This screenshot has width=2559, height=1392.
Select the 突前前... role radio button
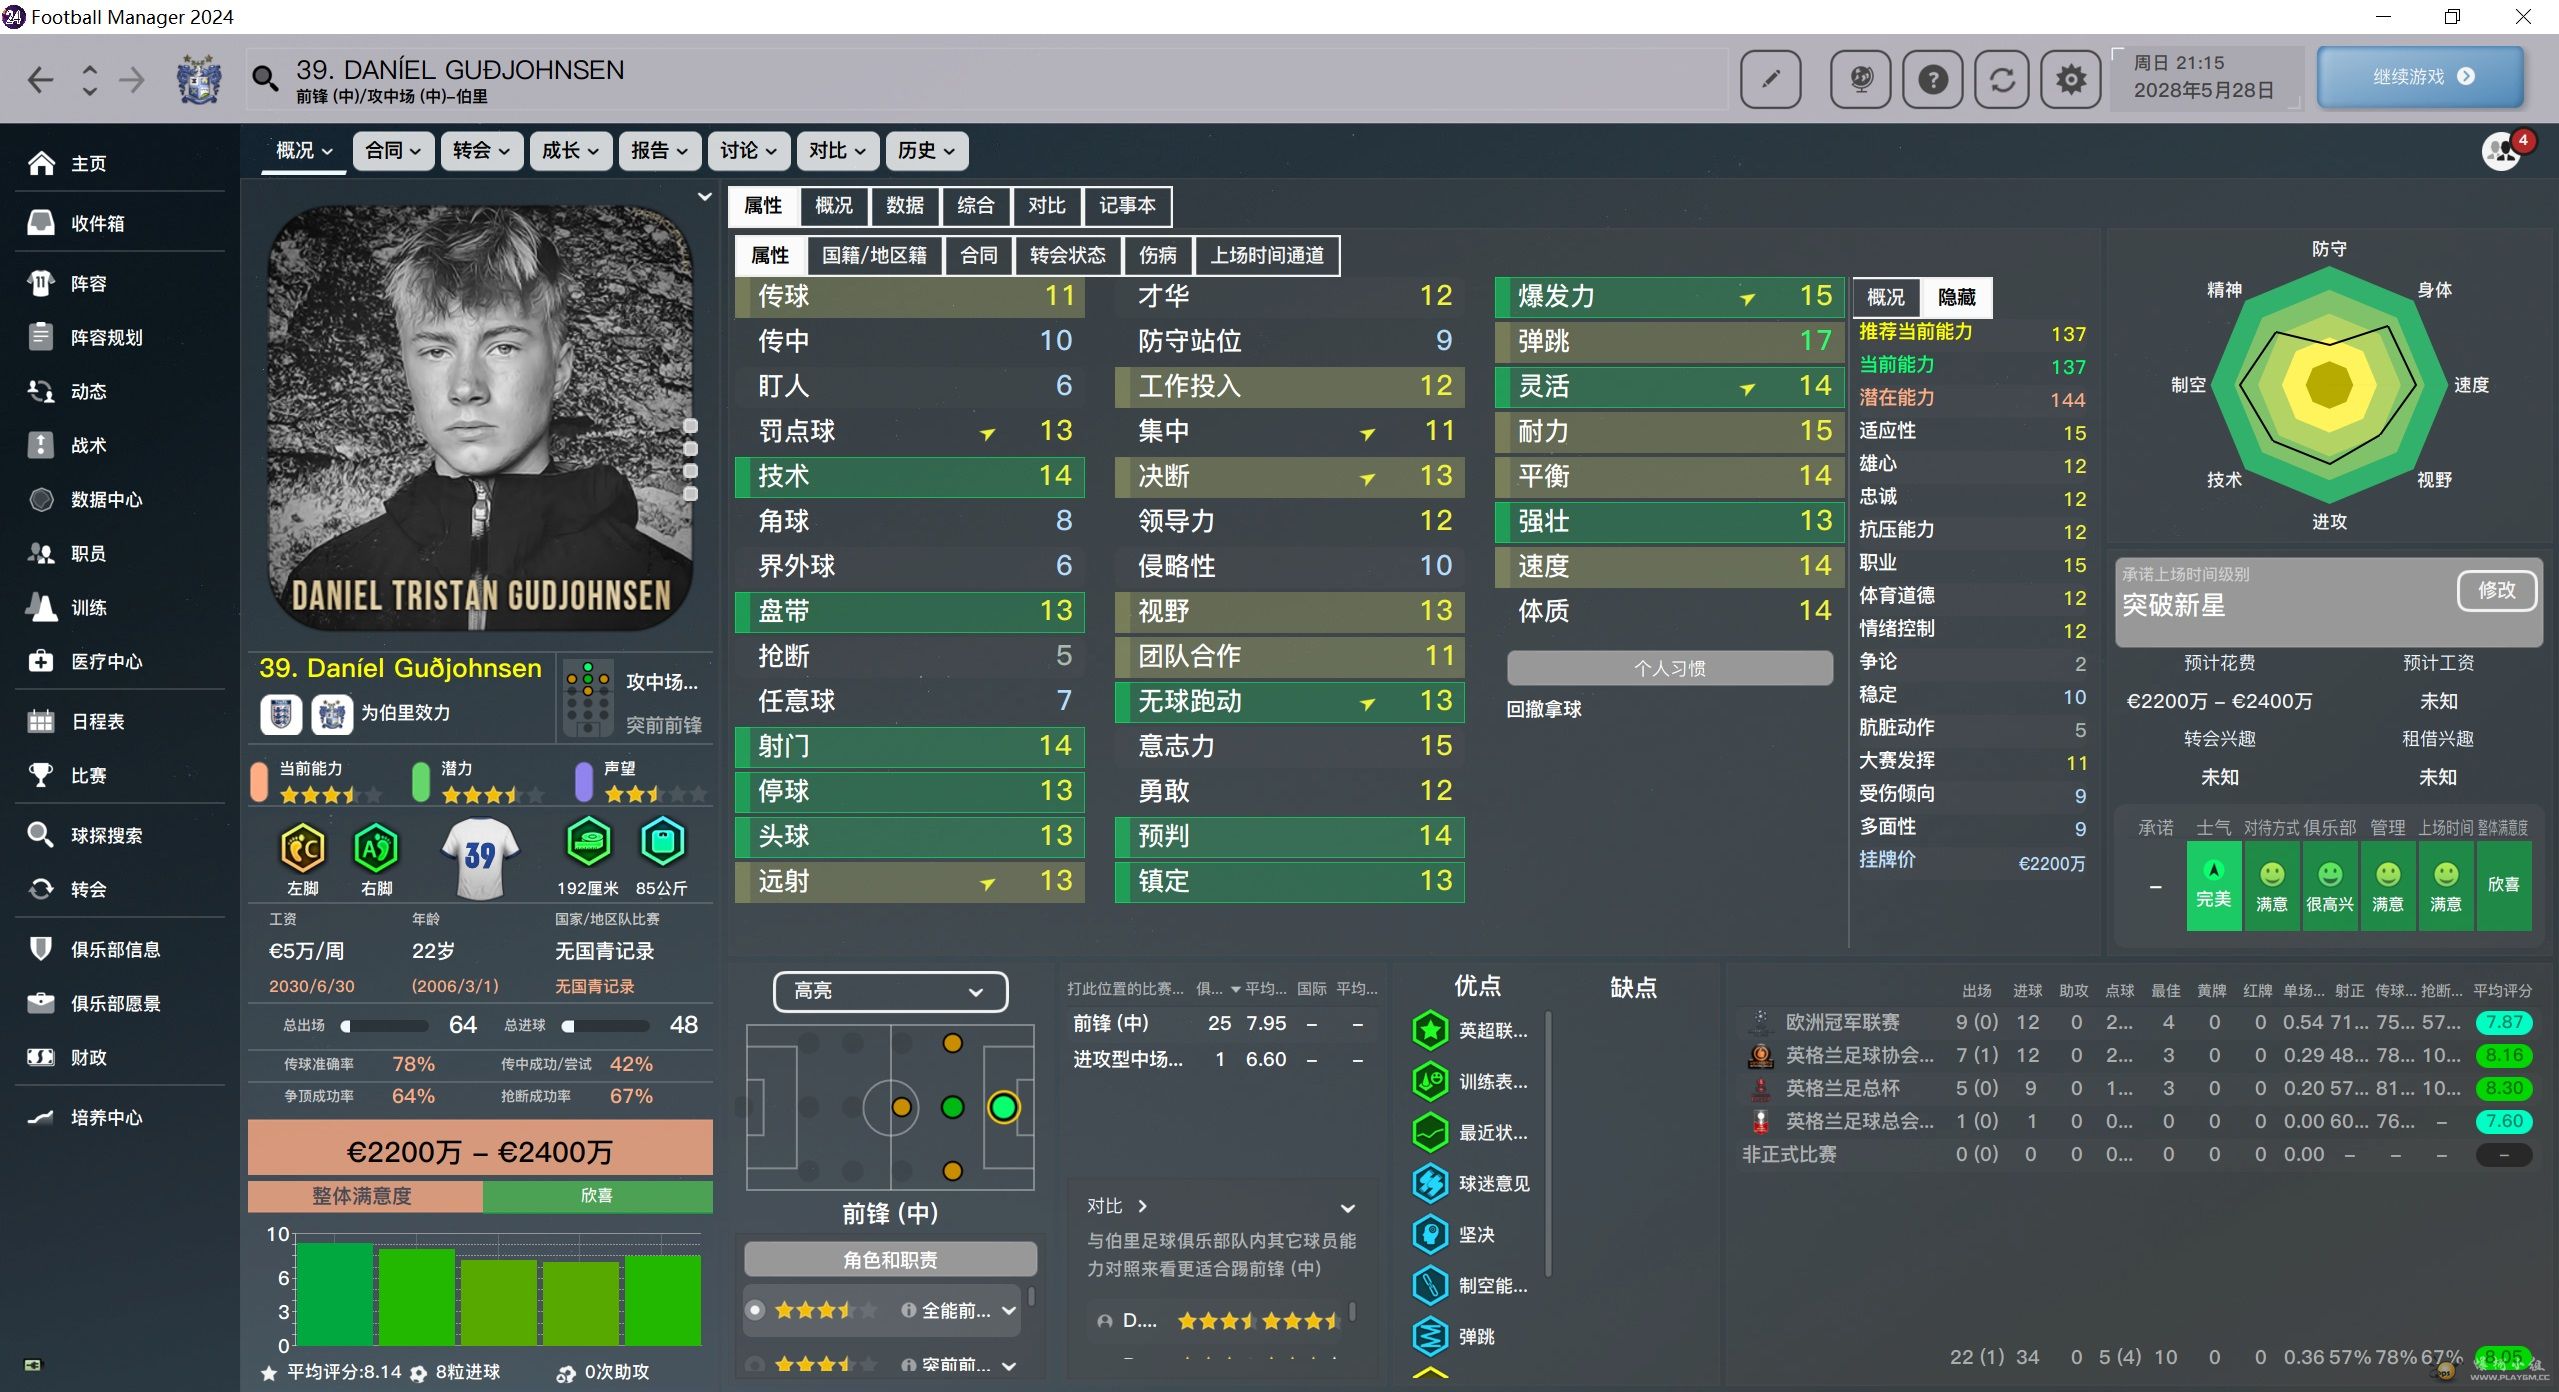point(756,1364)
